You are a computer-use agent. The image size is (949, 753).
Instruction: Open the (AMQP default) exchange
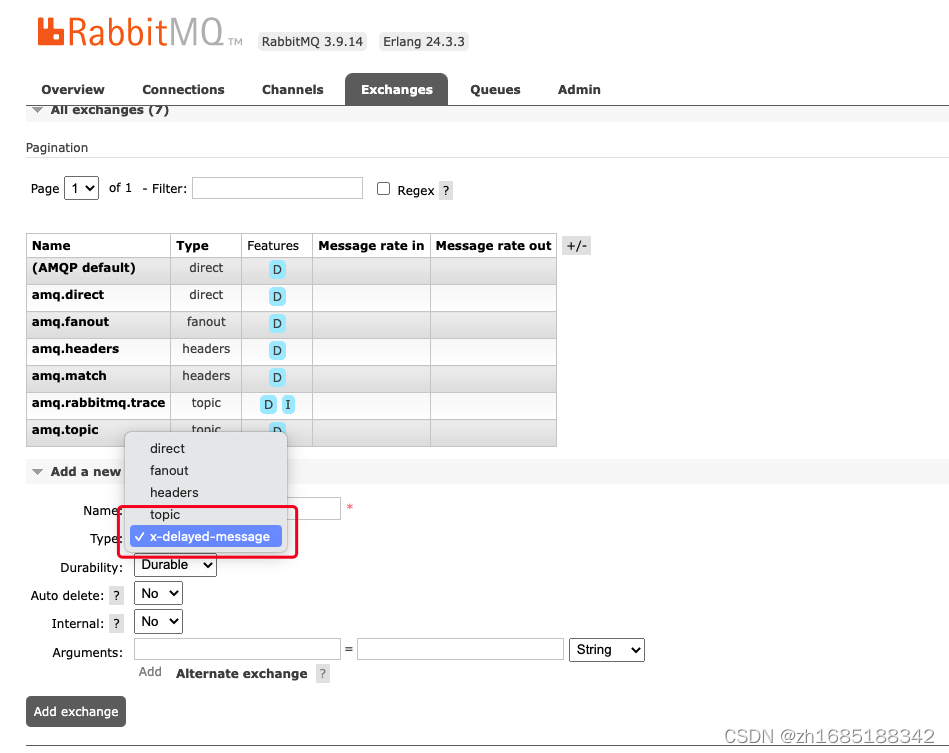coord(84,268)
